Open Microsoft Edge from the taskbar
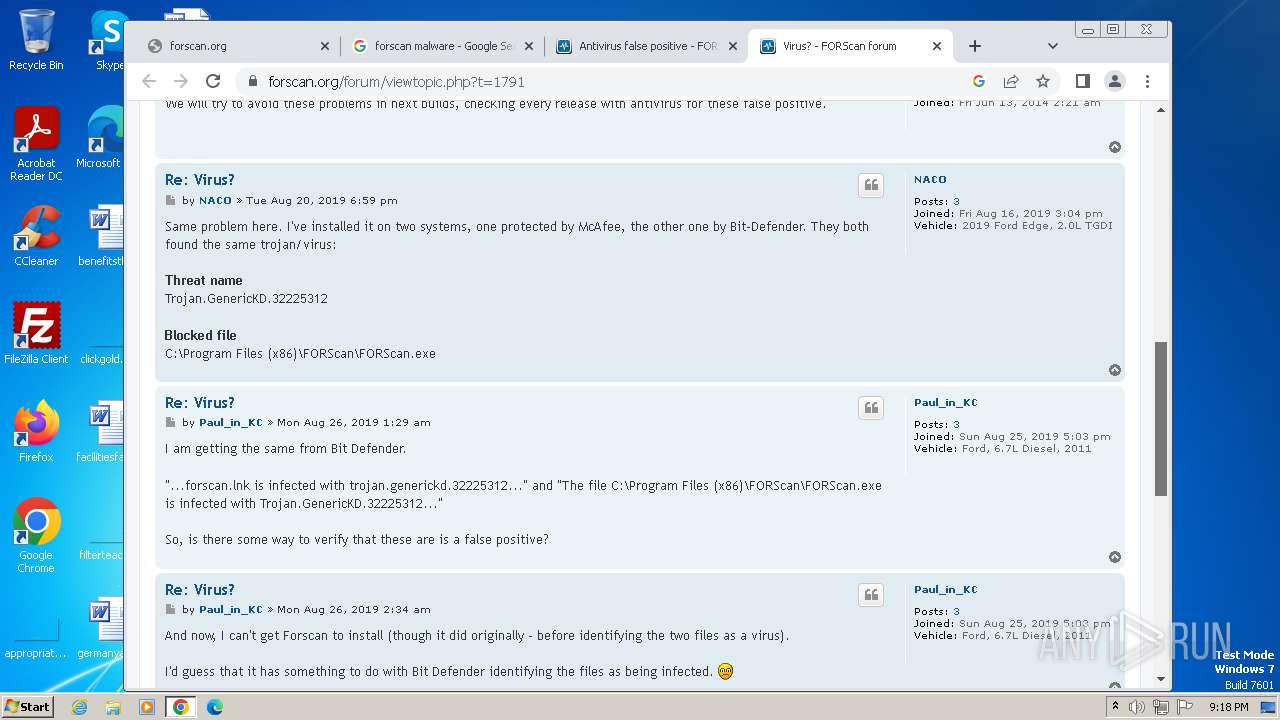Screen dimensions: 1280x720 tap(215, 707)
